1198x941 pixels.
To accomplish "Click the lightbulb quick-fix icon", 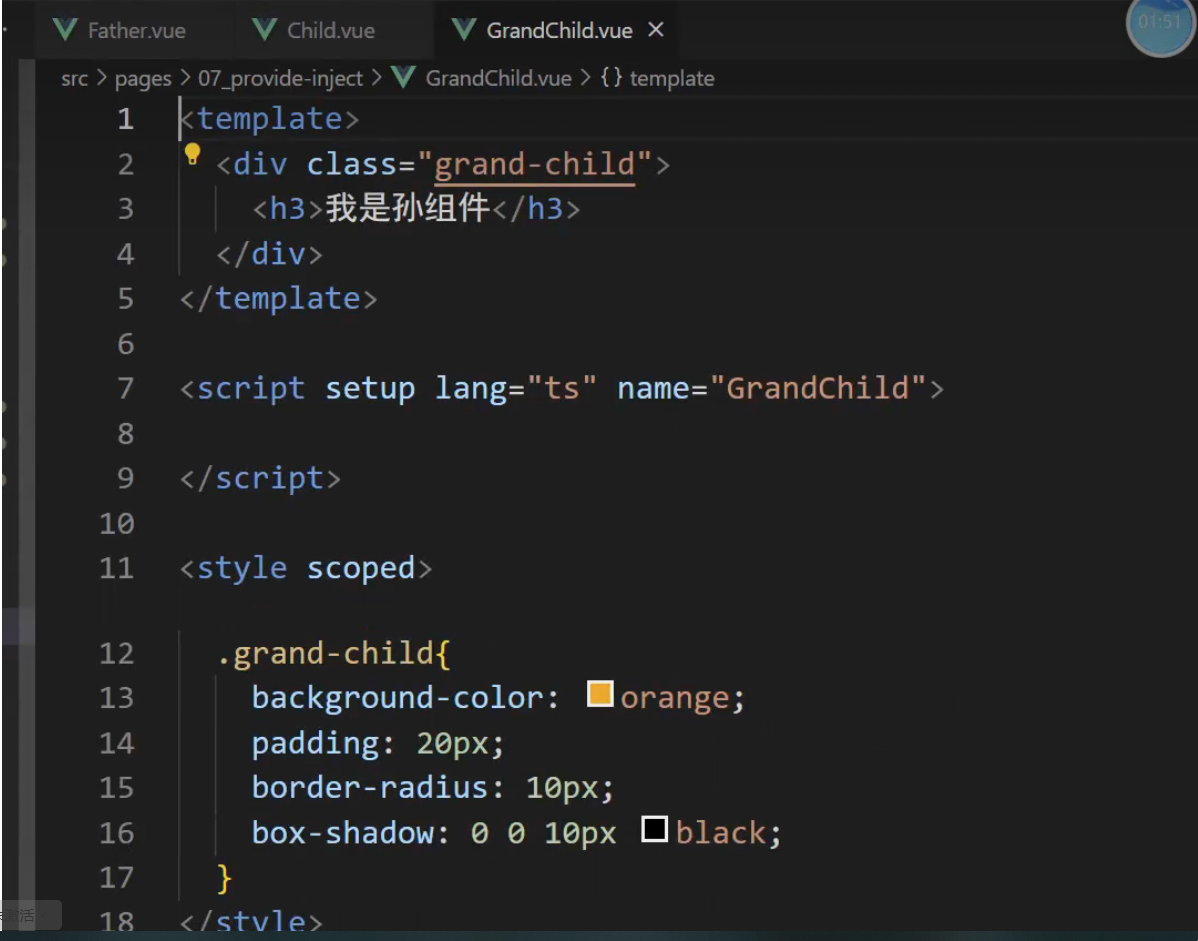I will (192, 155).
